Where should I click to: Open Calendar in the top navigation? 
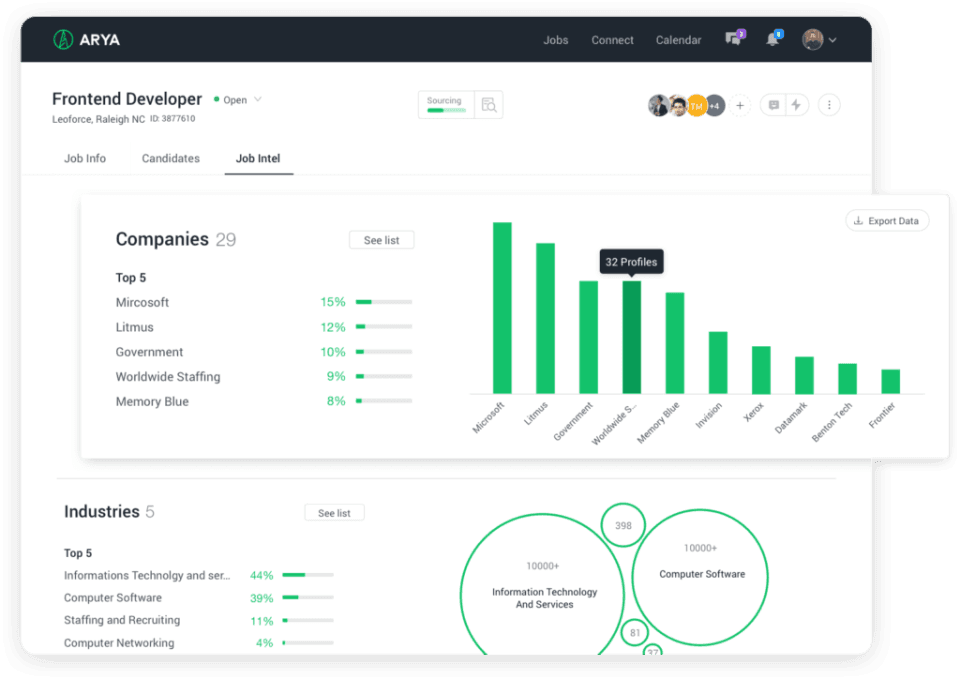678,41
